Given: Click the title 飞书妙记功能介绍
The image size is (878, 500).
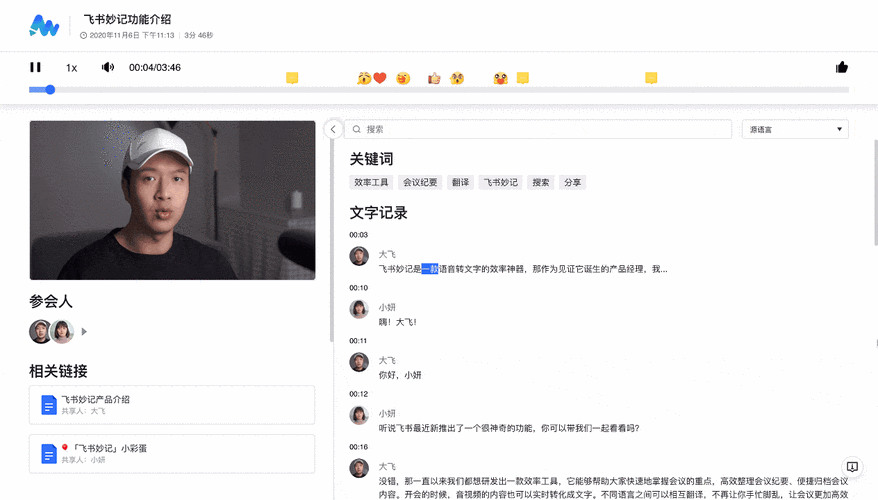Looking at the screenshot, I should click(128, 19).
